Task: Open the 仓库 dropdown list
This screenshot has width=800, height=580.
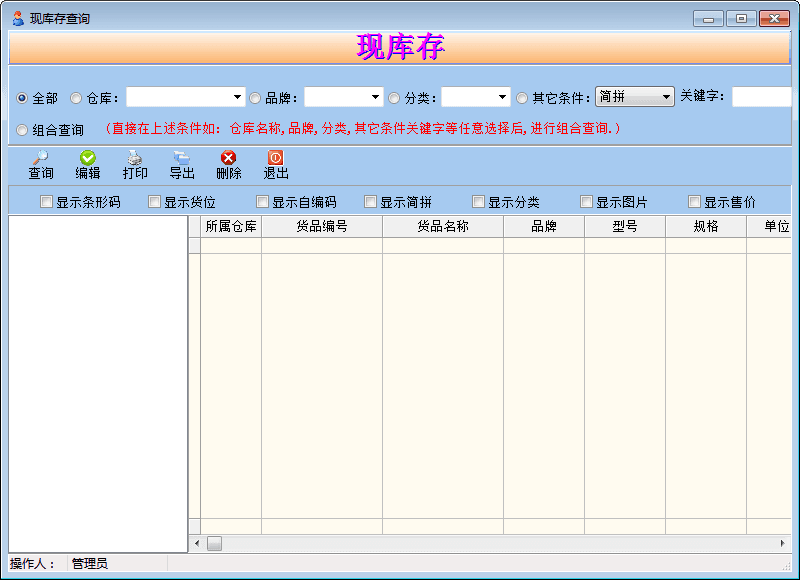Action: pyautogui.click(x=237, y=97)
